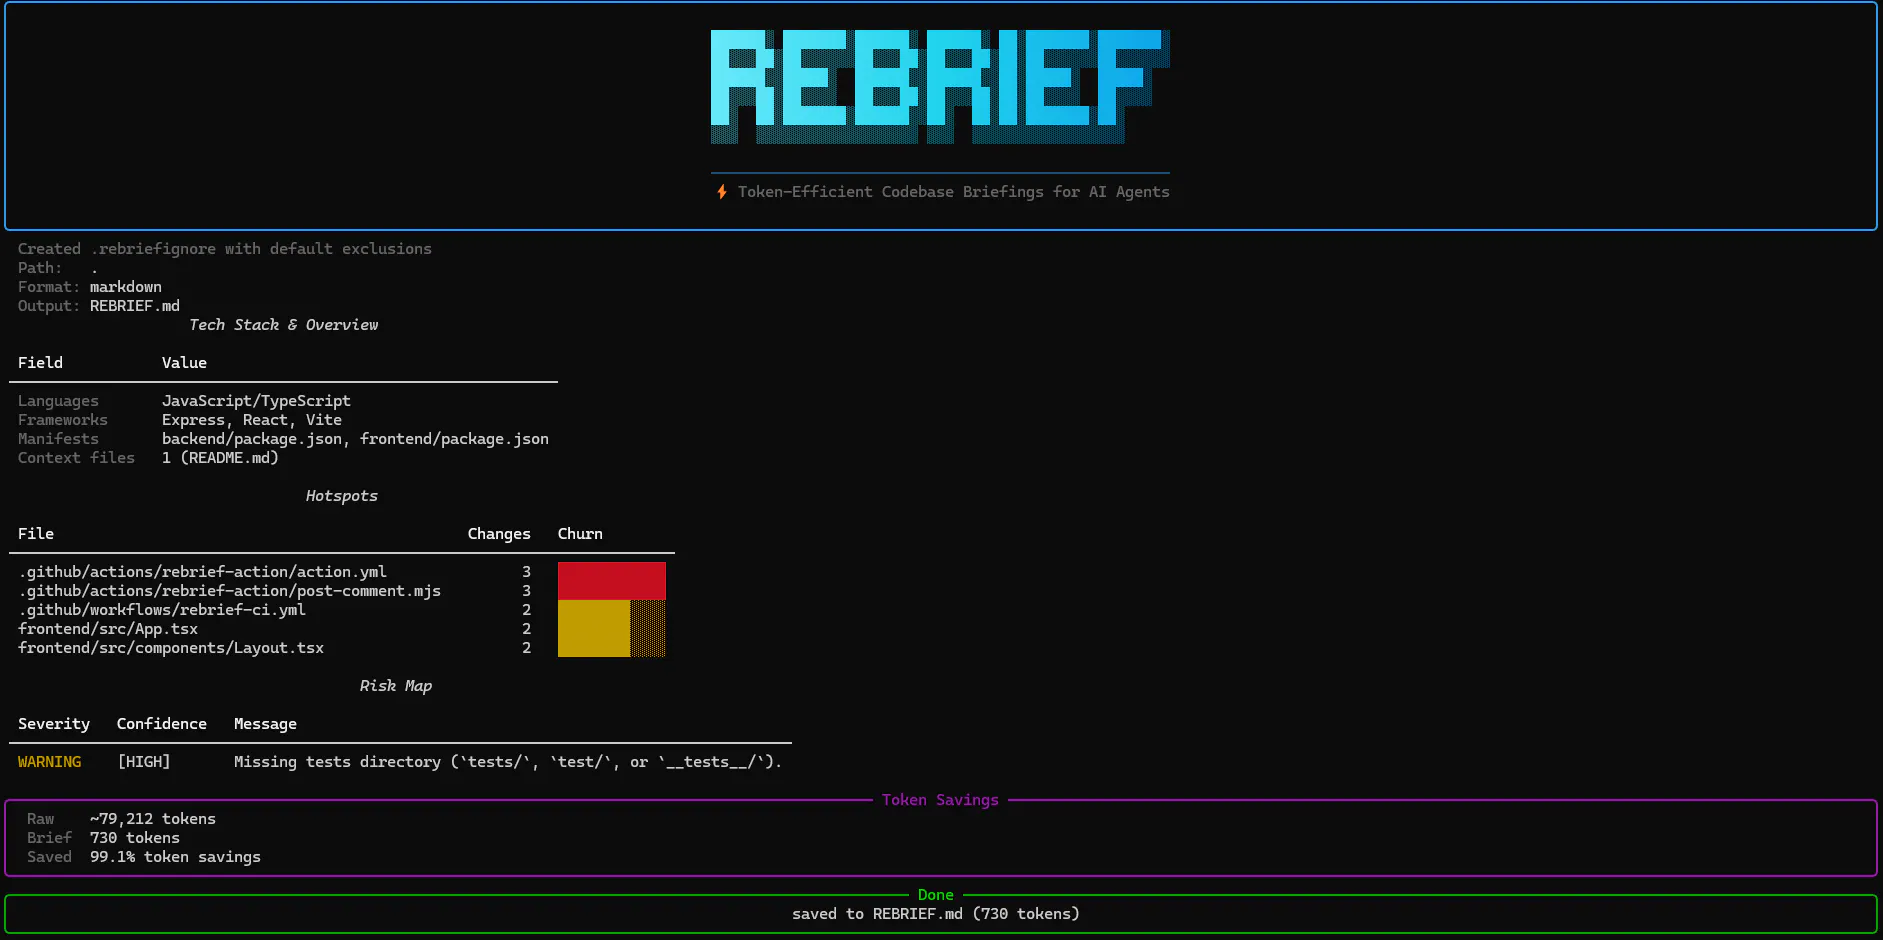Screen dimensions: 1883x940
Task: Click the 'Churn' column header
Action: click(580, 534)
